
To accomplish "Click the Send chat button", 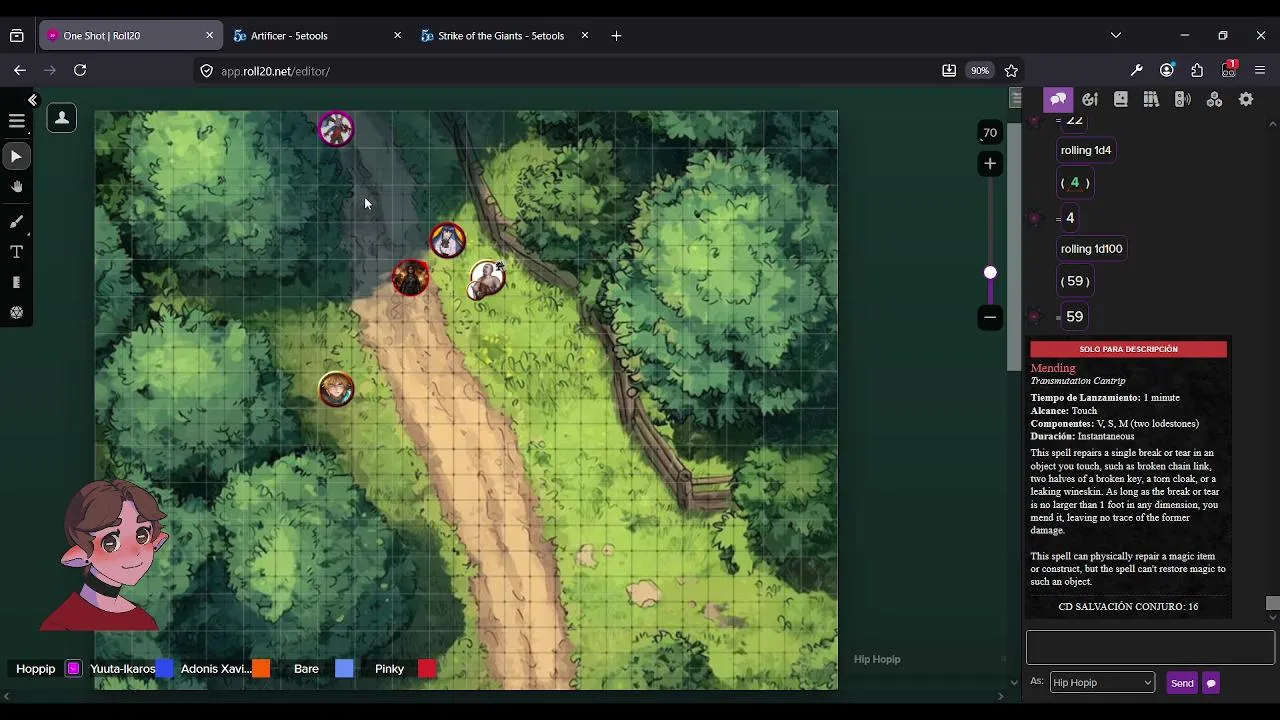I will point(1182,683).
